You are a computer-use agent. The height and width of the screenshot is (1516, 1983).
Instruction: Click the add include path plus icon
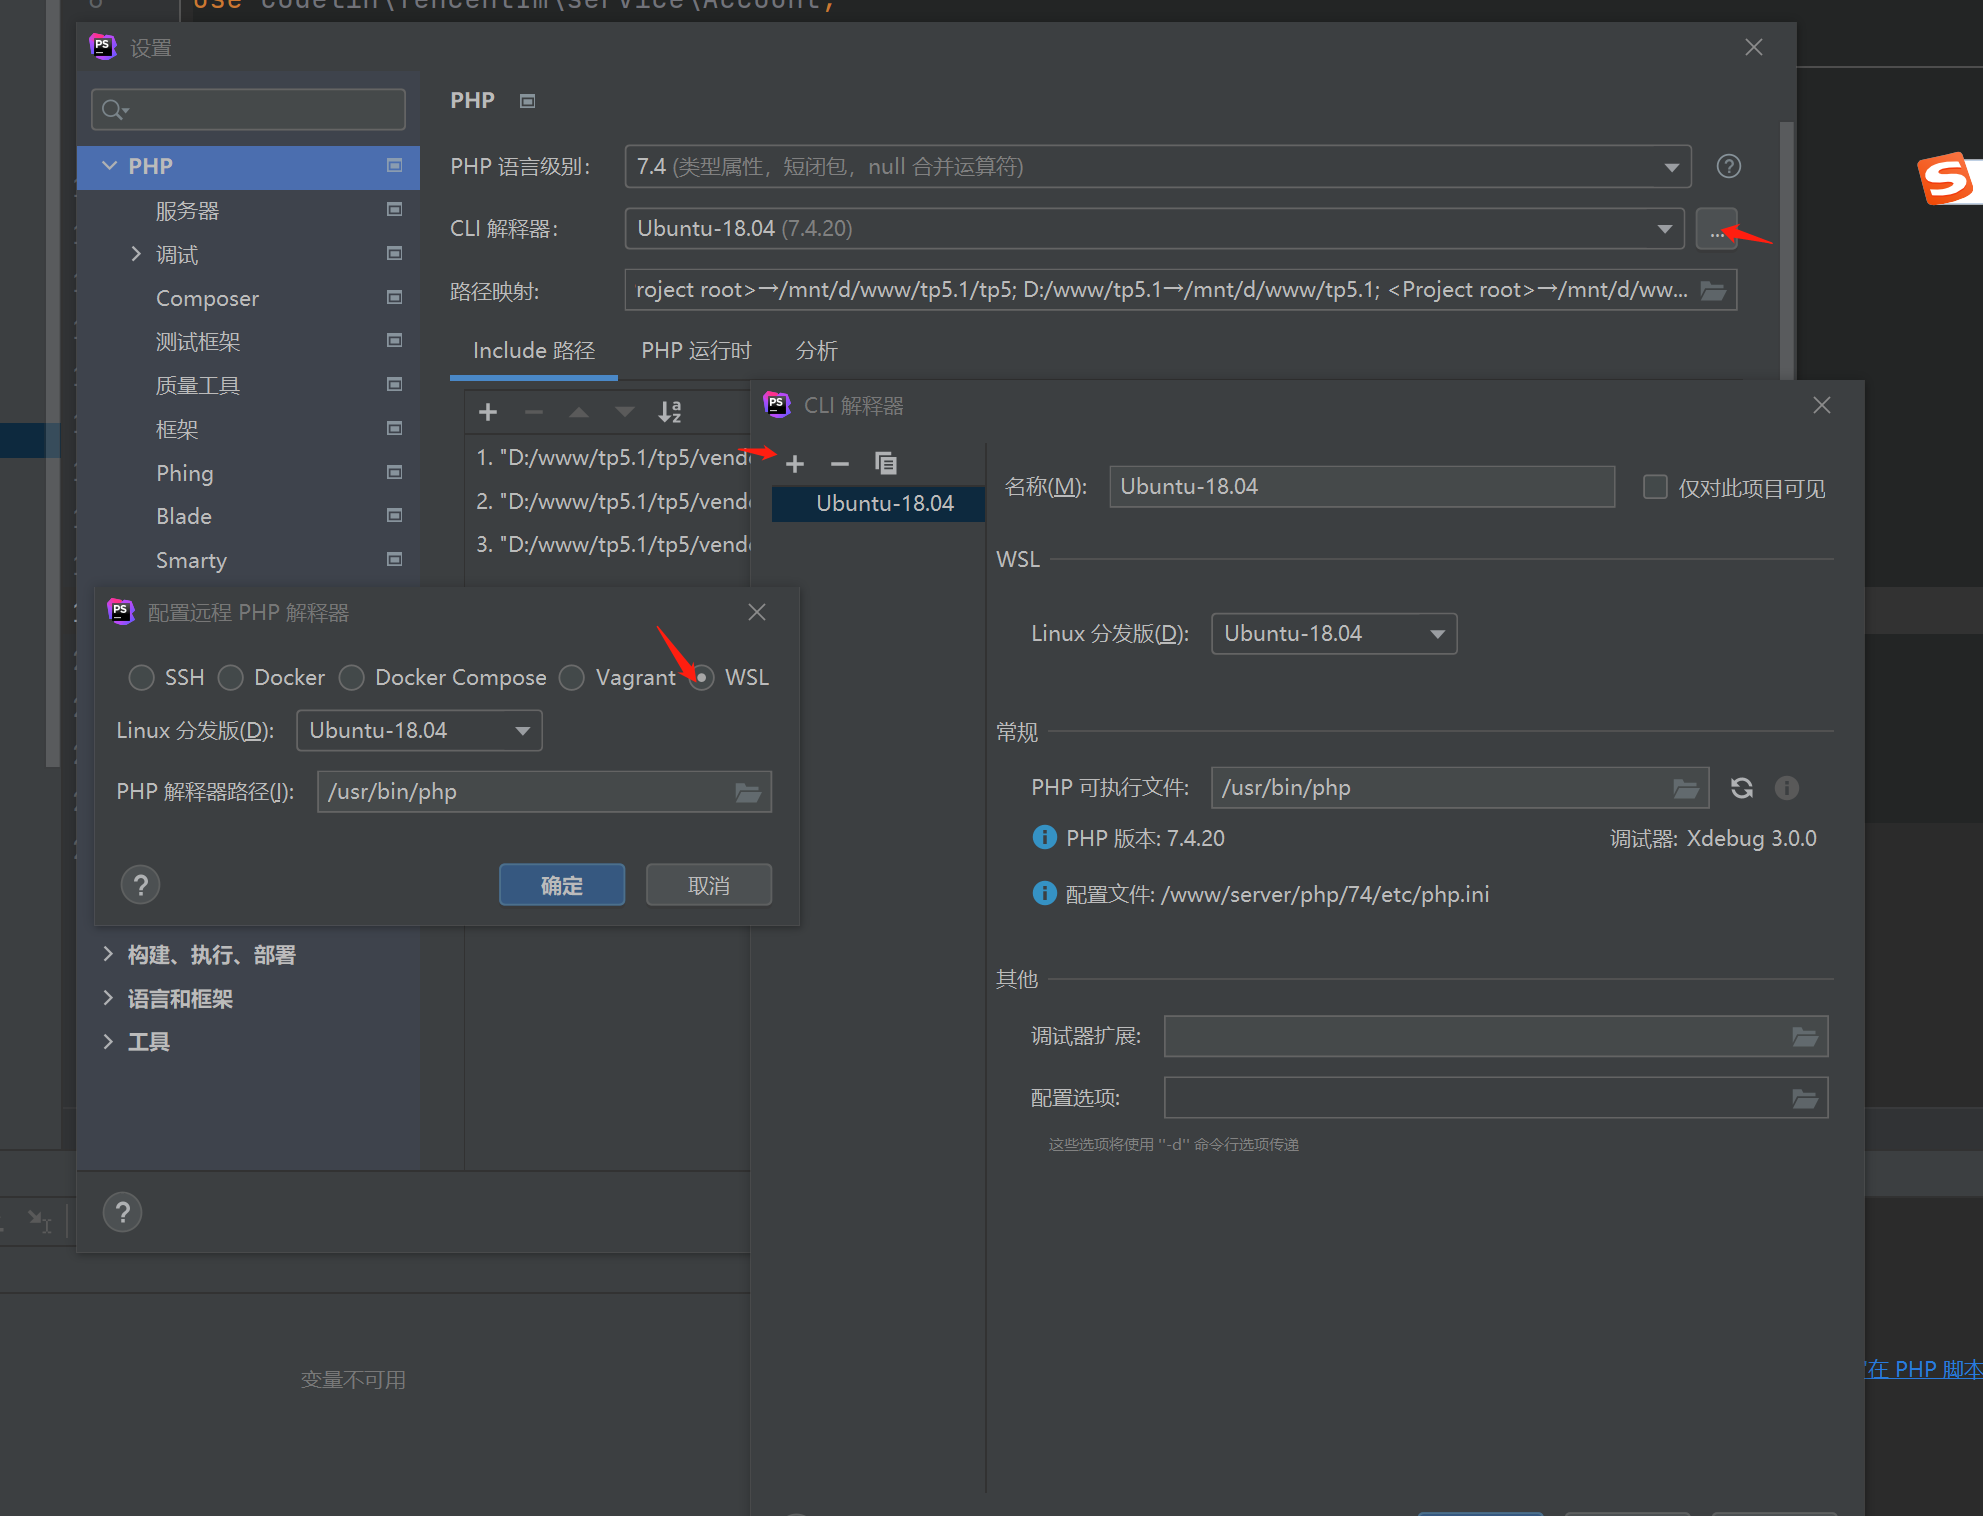coord(488,412)
